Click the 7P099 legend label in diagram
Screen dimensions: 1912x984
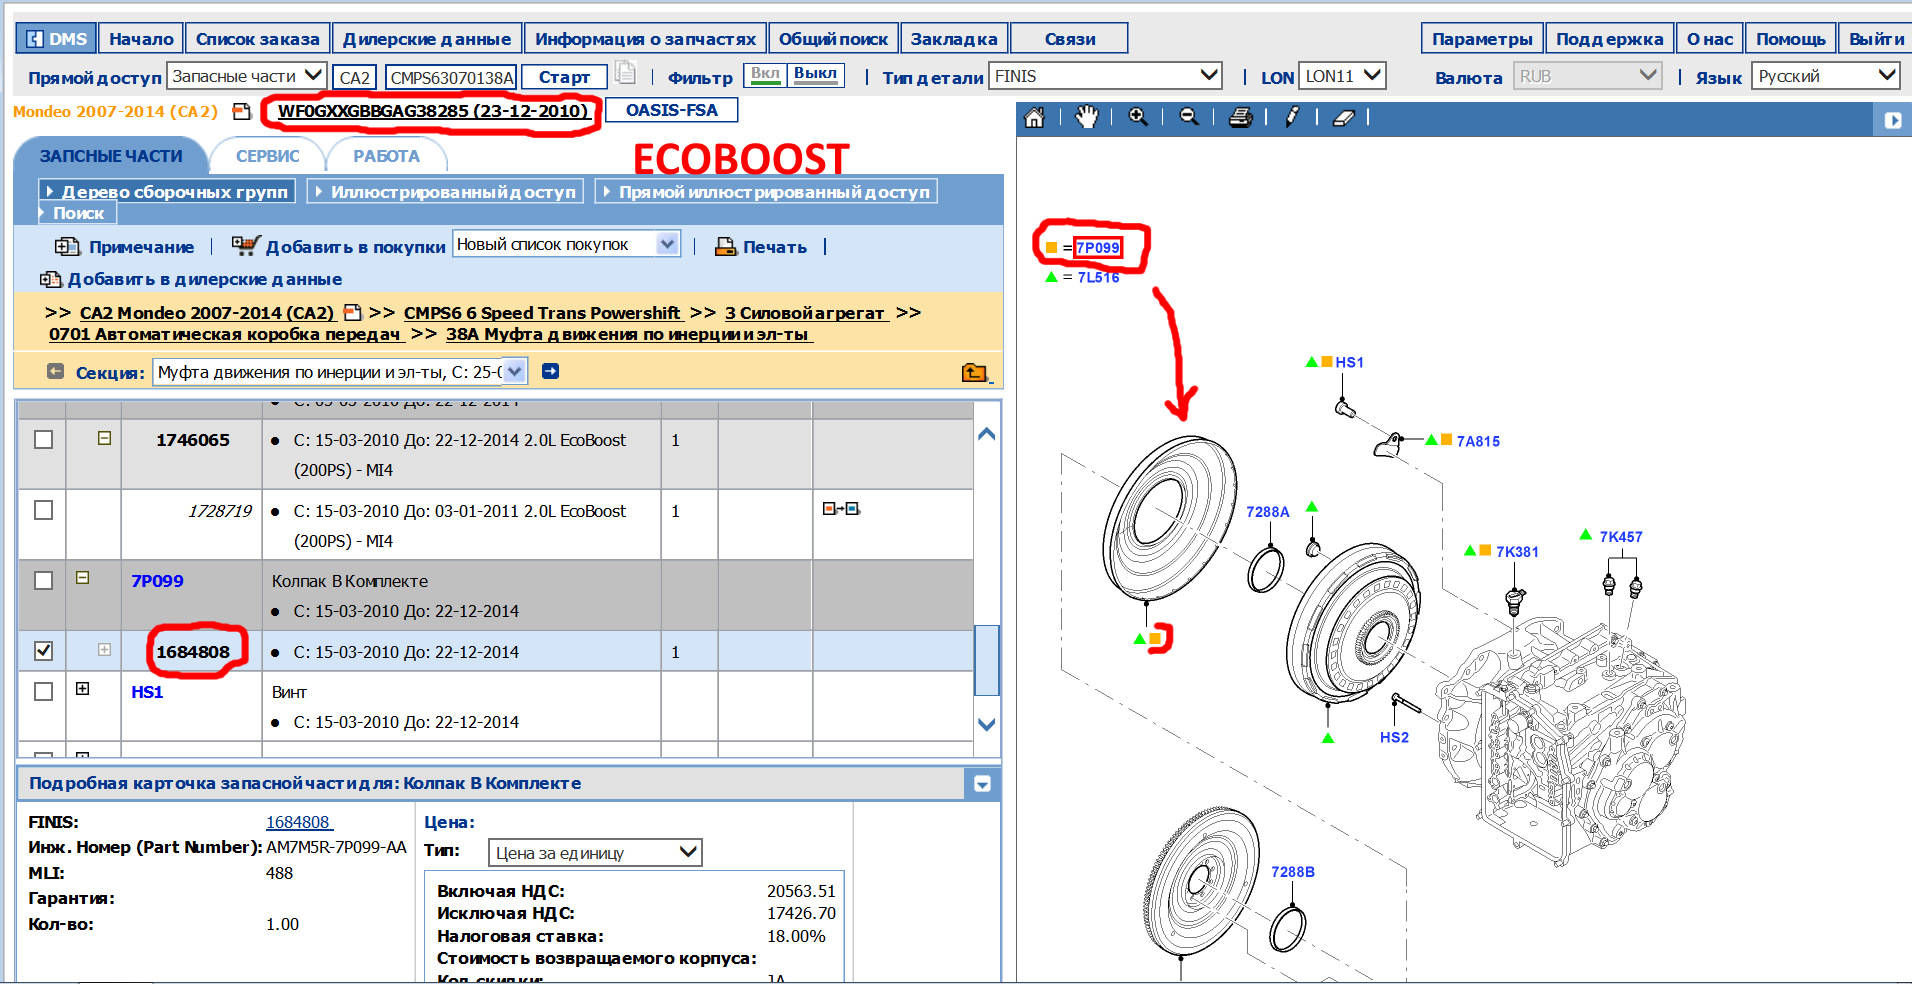coord(1098,248)
